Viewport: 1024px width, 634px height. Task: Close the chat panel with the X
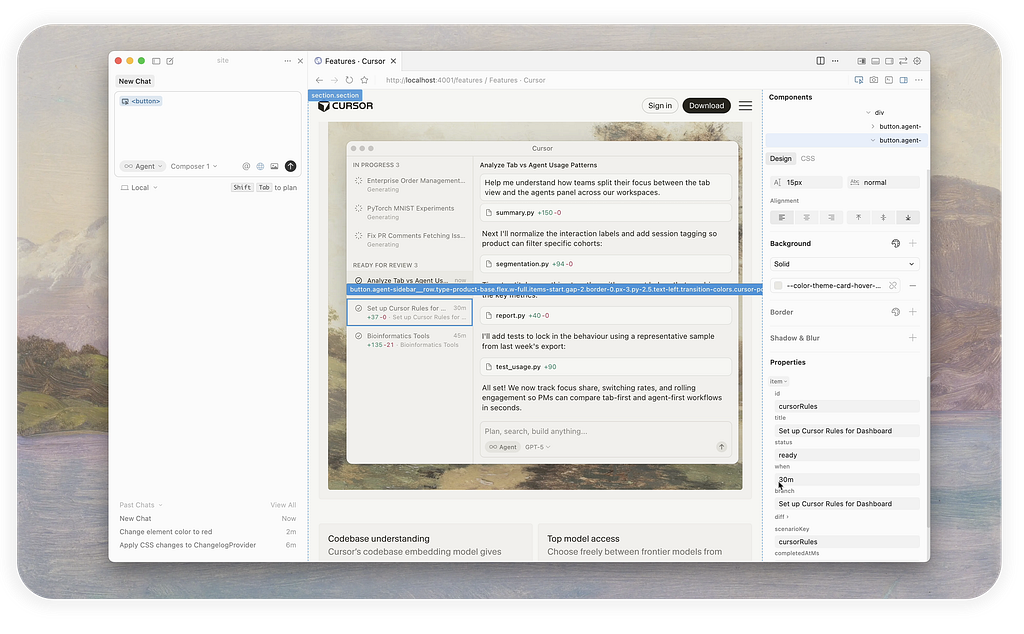(x=300, y=61)
